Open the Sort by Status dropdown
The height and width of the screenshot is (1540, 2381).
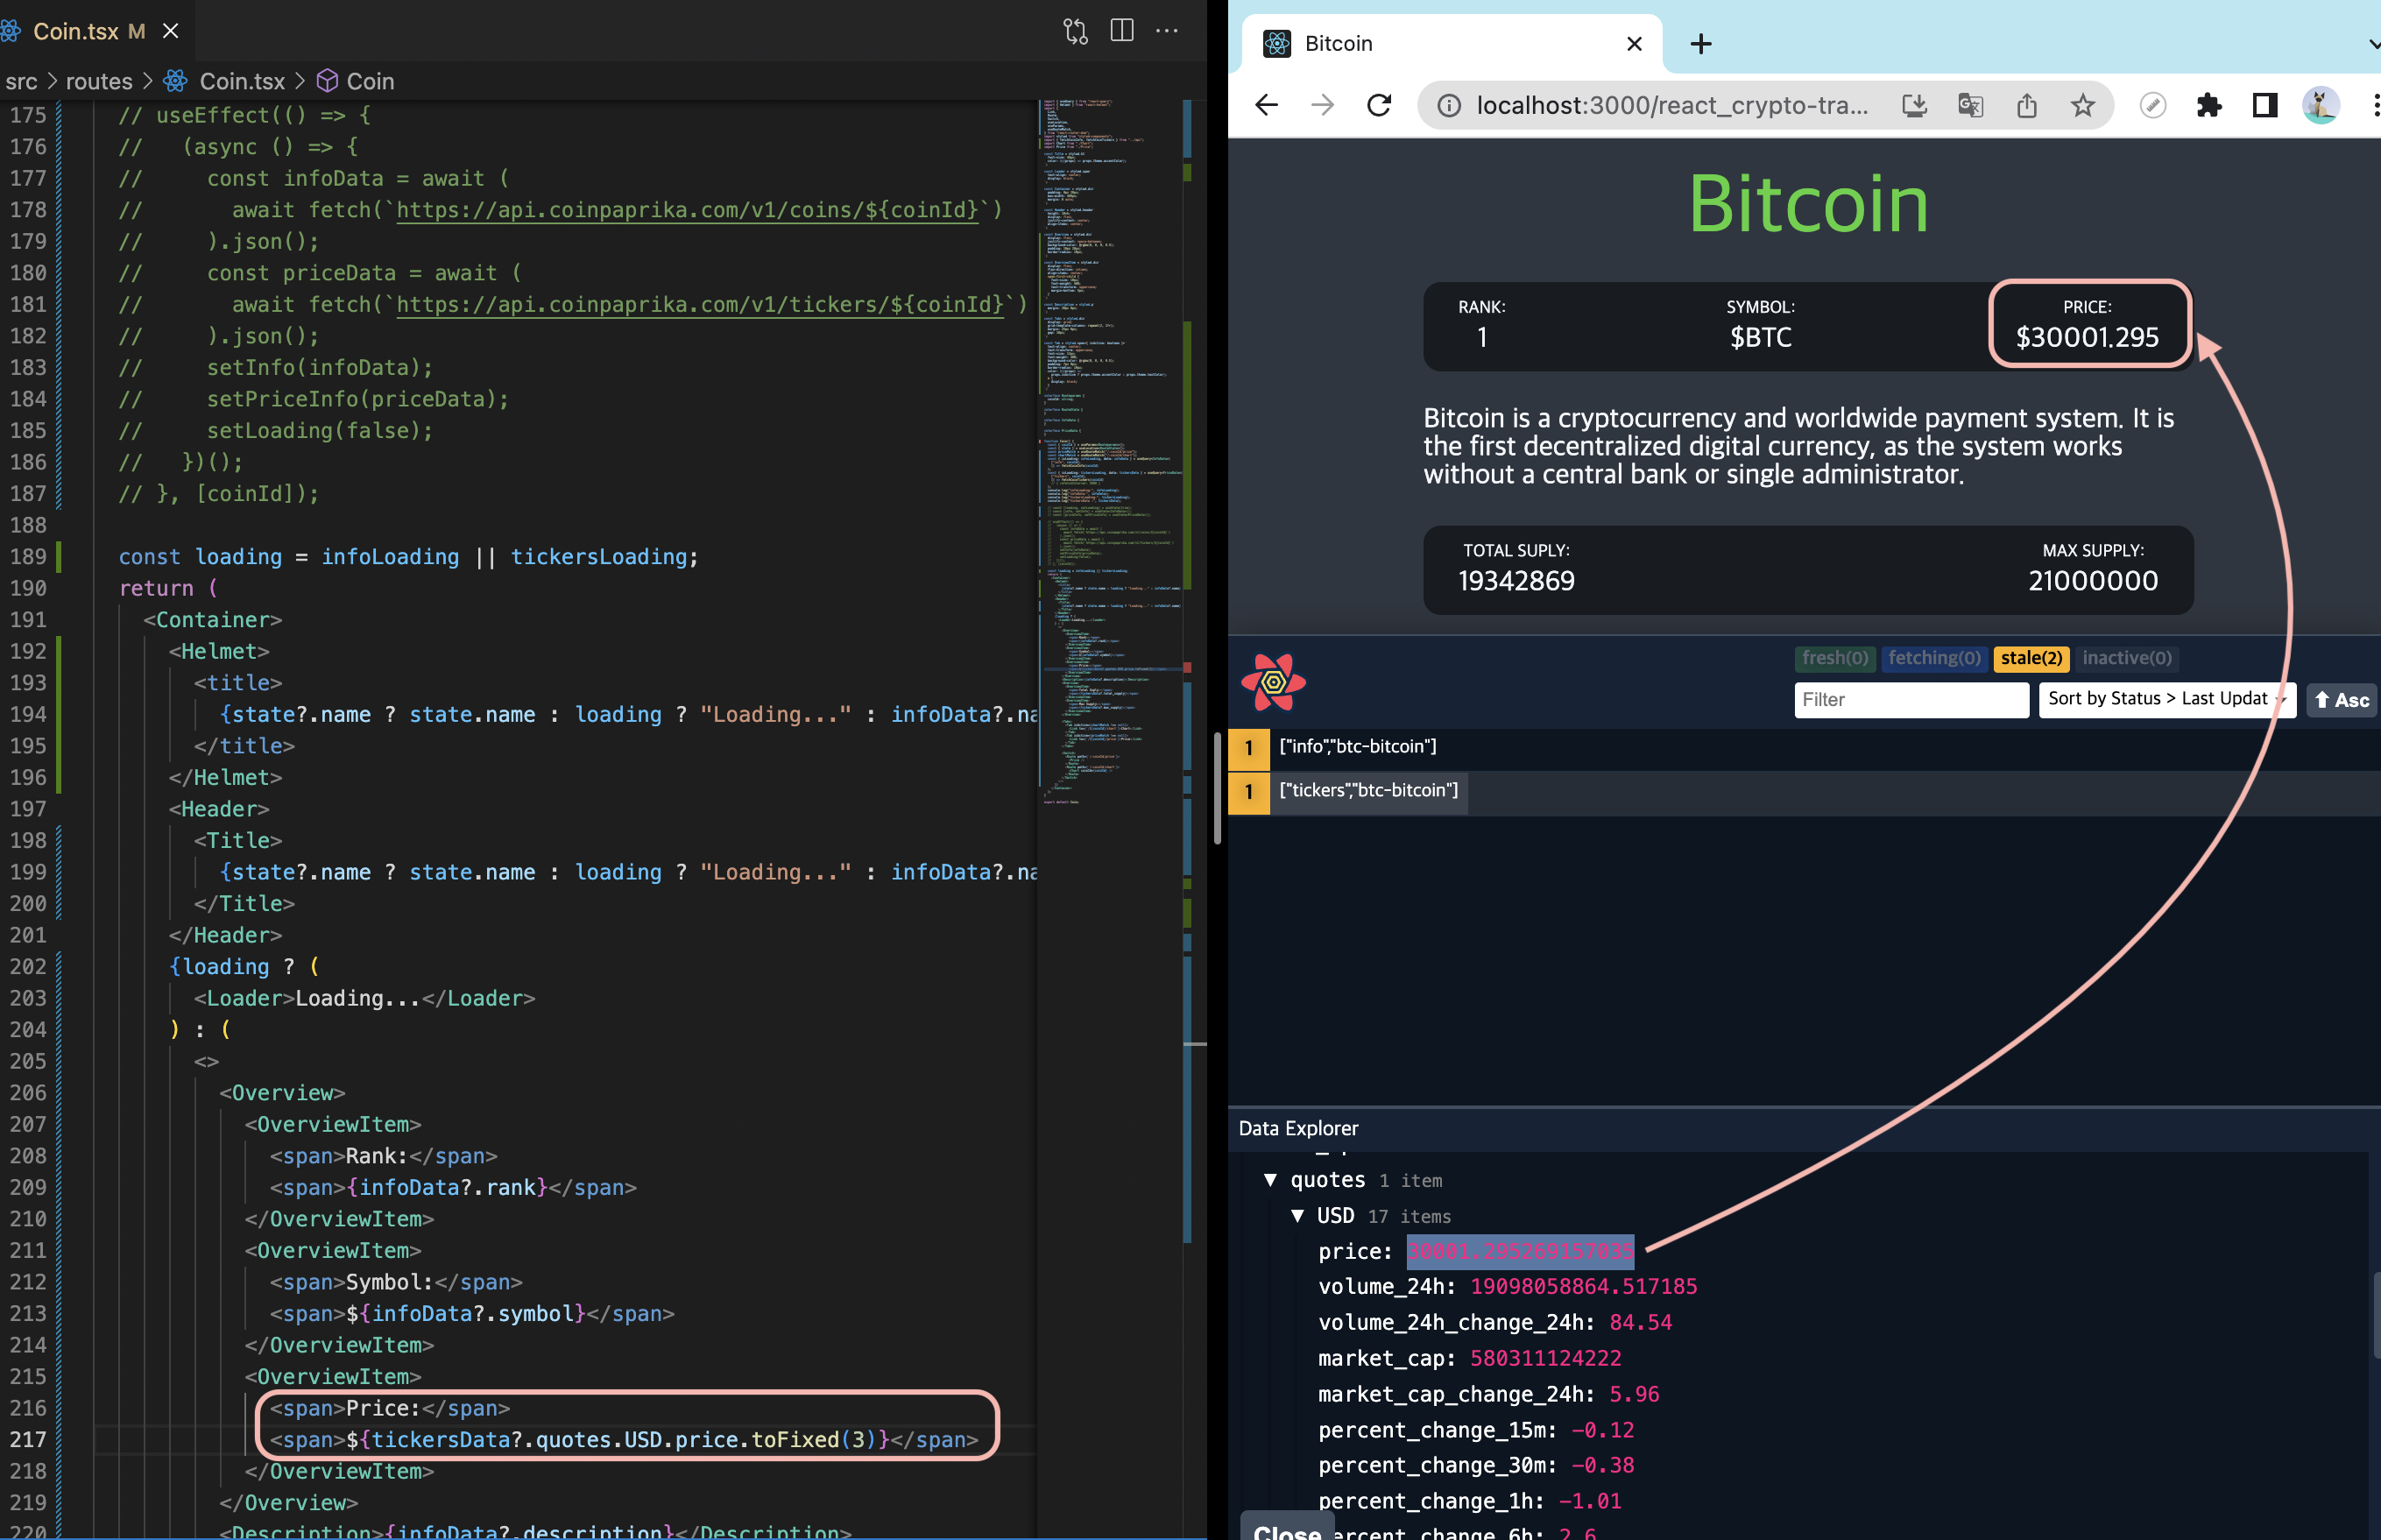point(2165,699)
